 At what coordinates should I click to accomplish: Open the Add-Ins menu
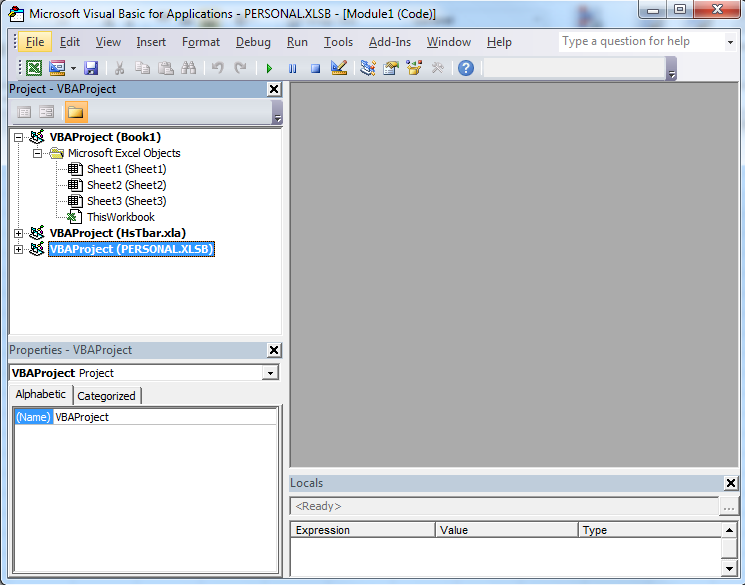point(390,42)
